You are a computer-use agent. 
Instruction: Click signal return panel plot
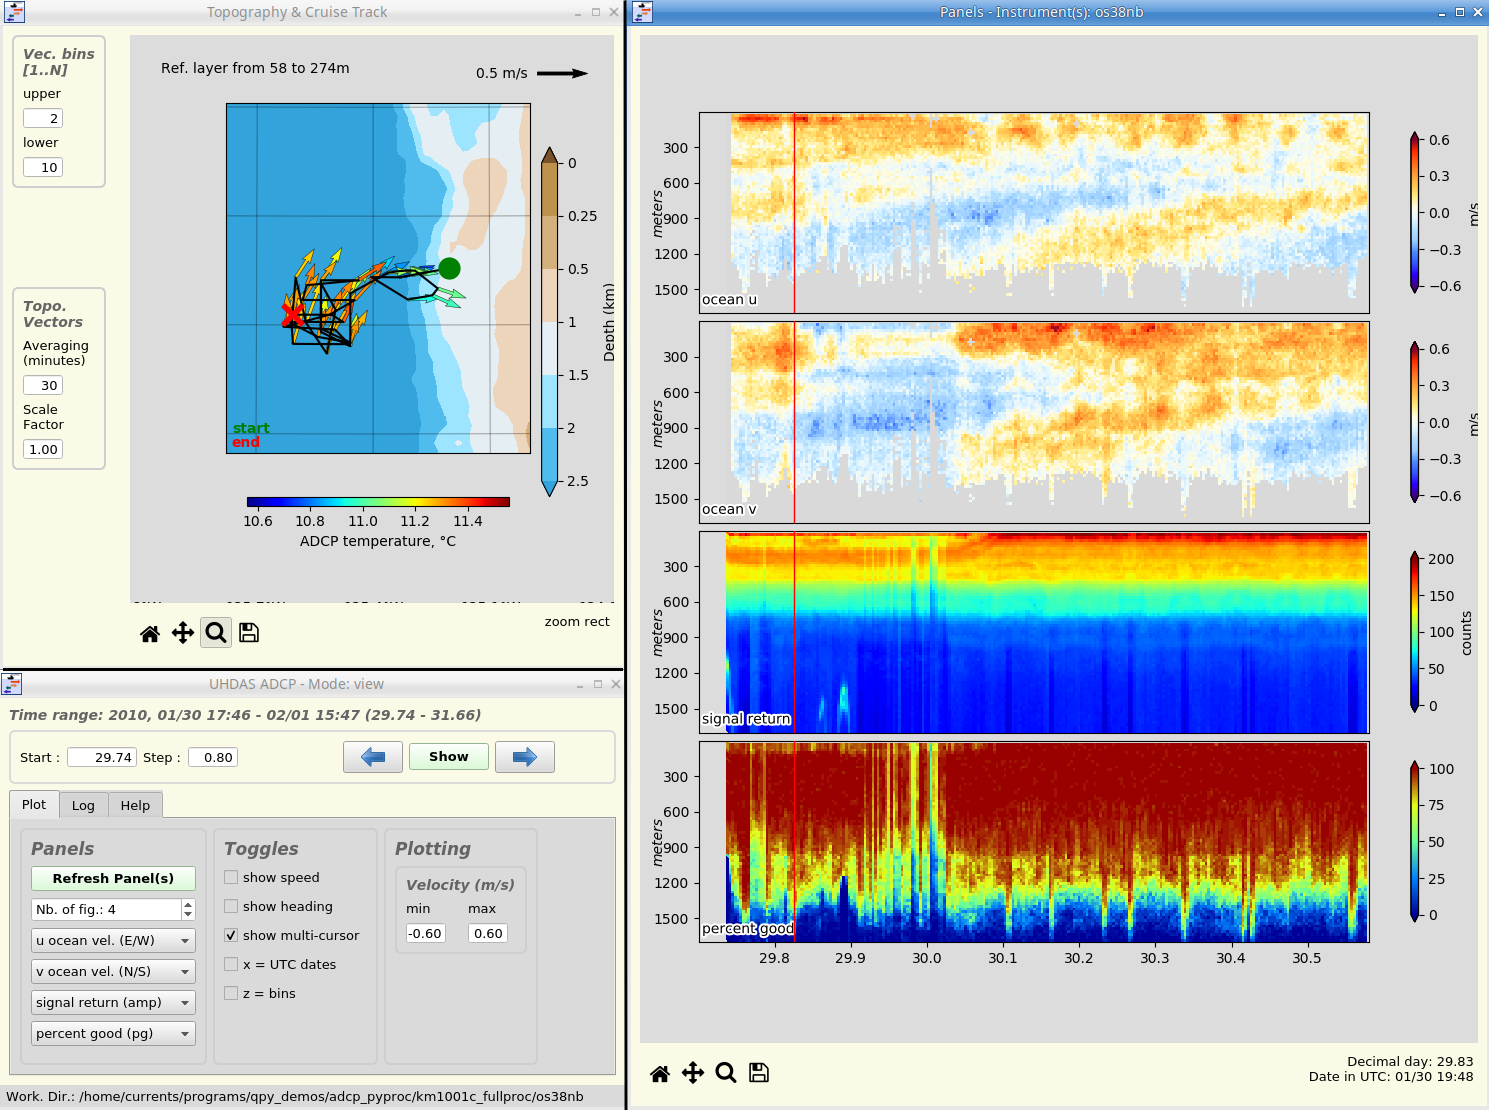[1034, 632]
